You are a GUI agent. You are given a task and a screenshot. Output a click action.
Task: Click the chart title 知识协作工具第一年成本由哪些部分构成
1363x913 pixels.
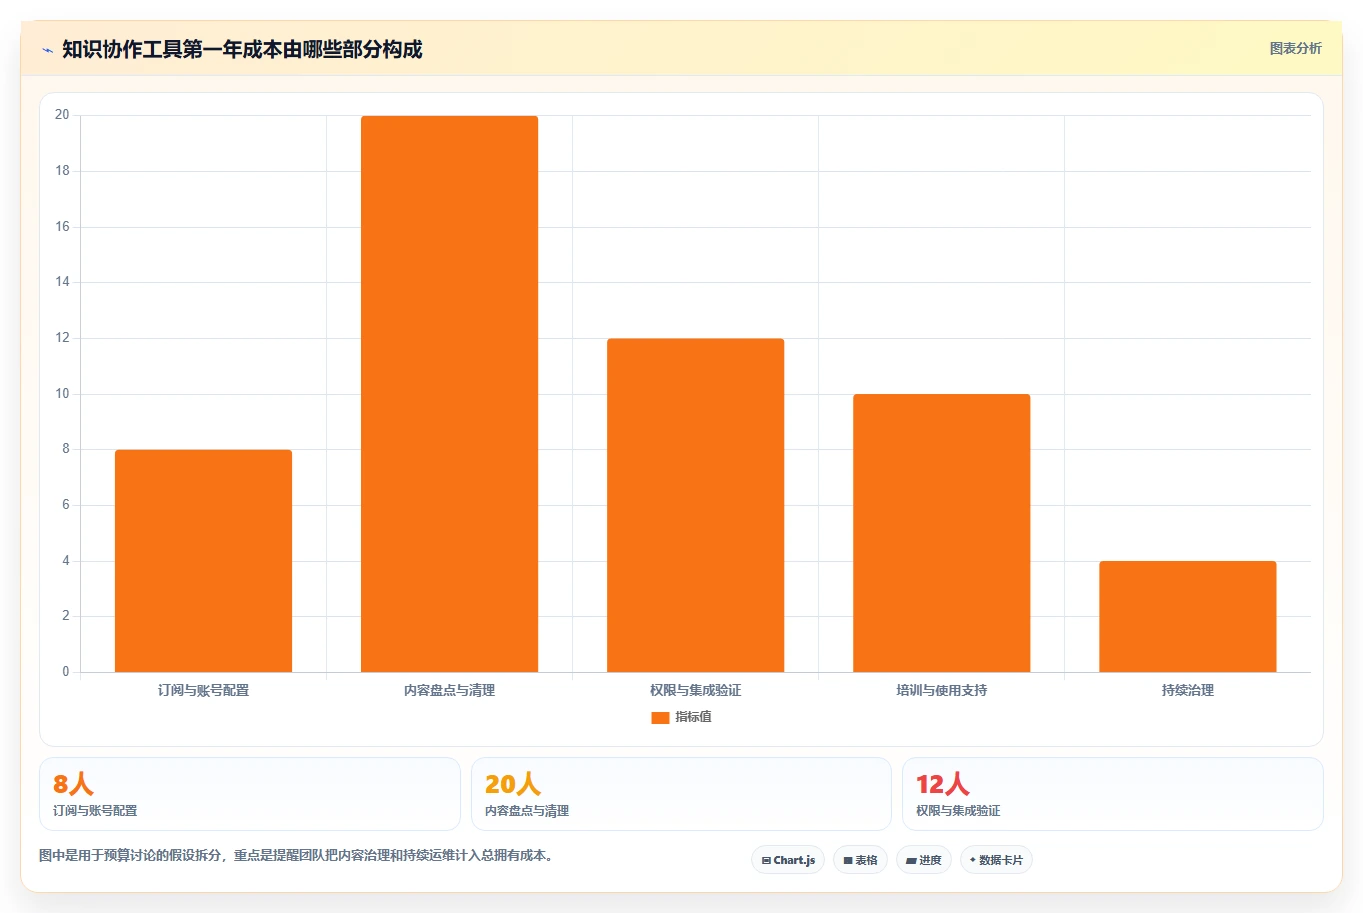tap(242, 49)
